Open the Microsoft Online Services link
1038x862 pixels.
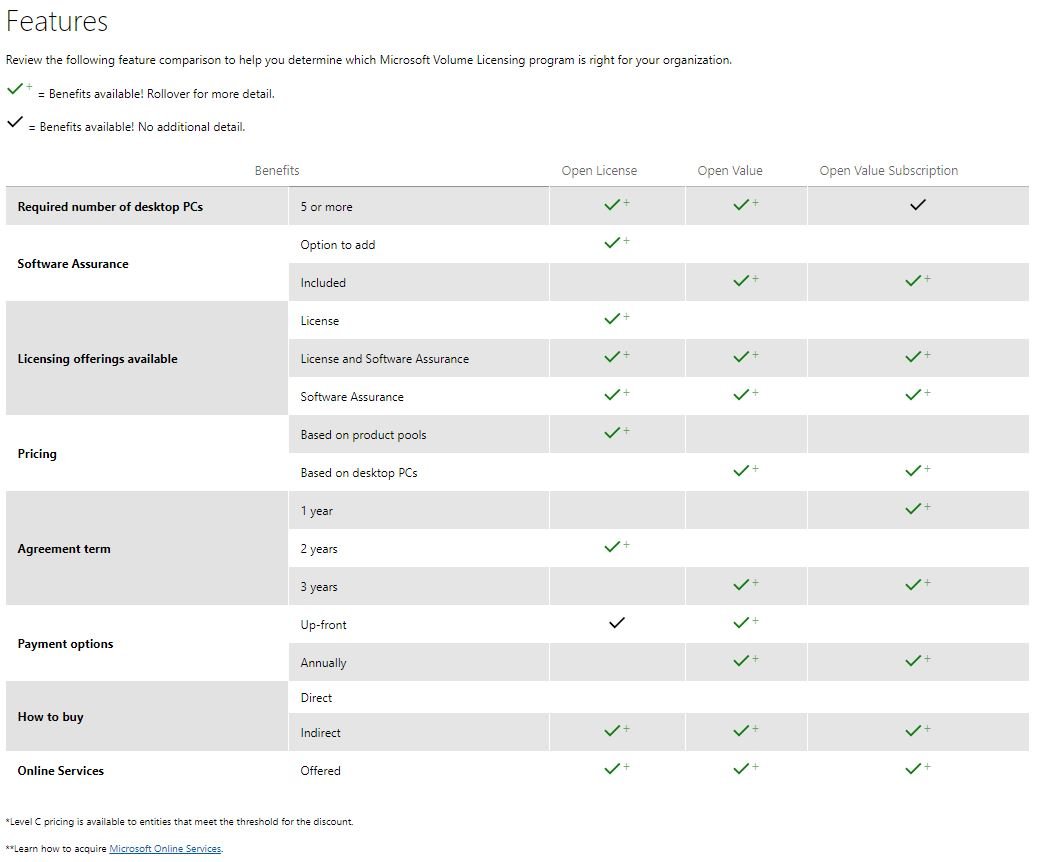[165, 849]
